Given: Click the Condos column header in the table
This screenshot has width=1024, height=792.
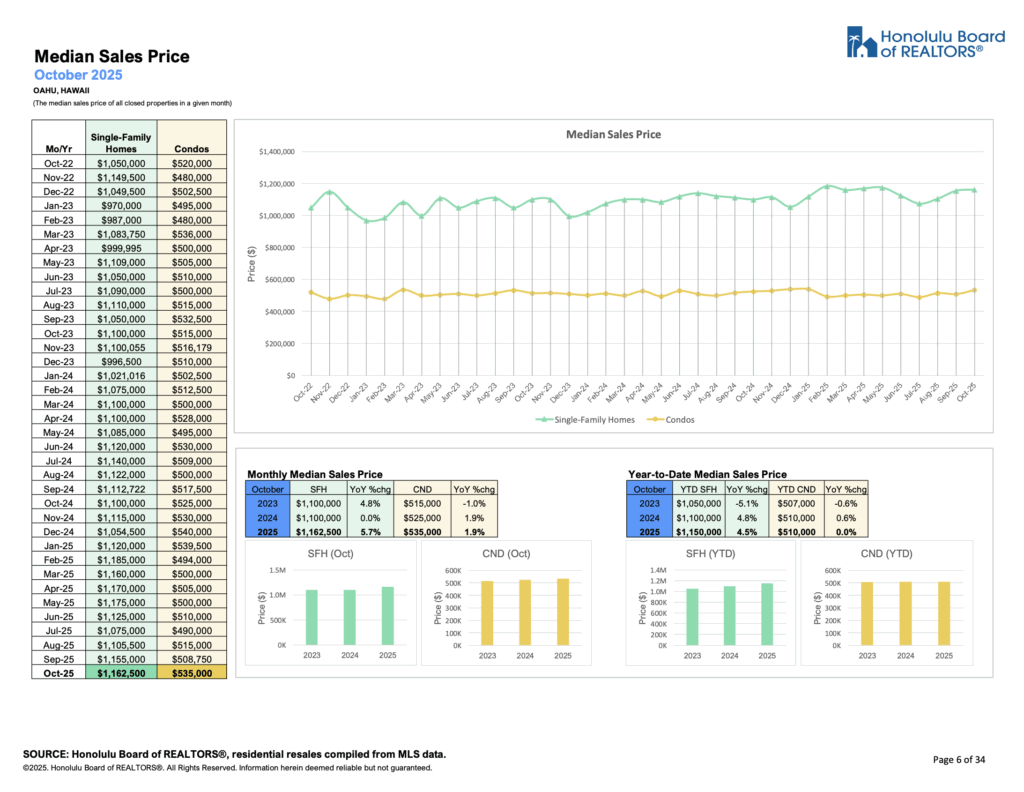Looking at the screenshot, I should click(191, 149).
